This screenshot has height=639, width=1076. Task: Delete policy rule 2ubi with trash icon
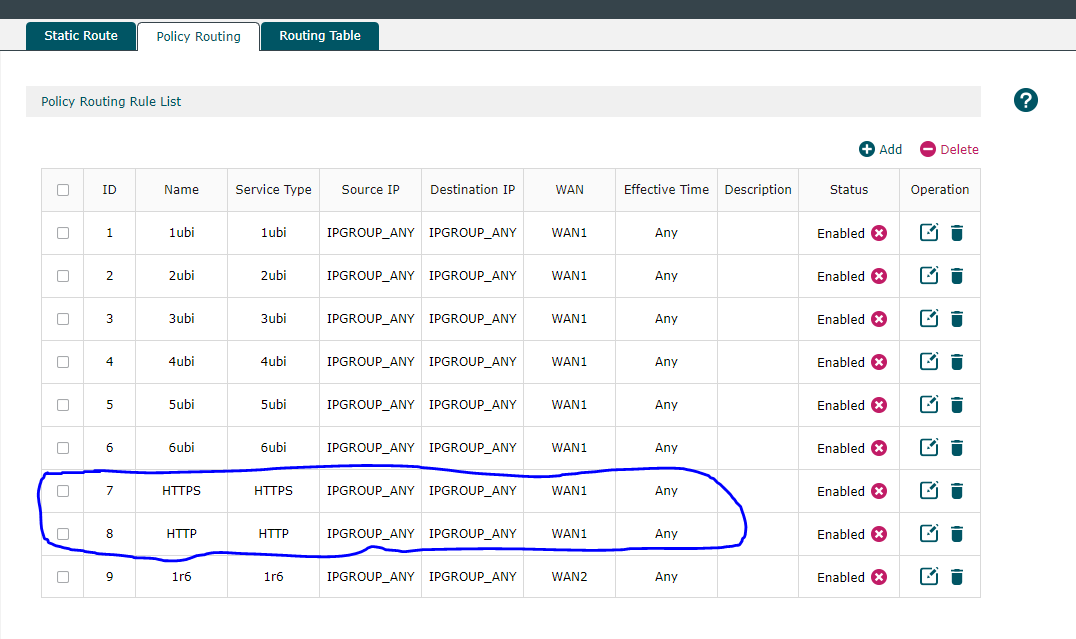coord(957,276)
